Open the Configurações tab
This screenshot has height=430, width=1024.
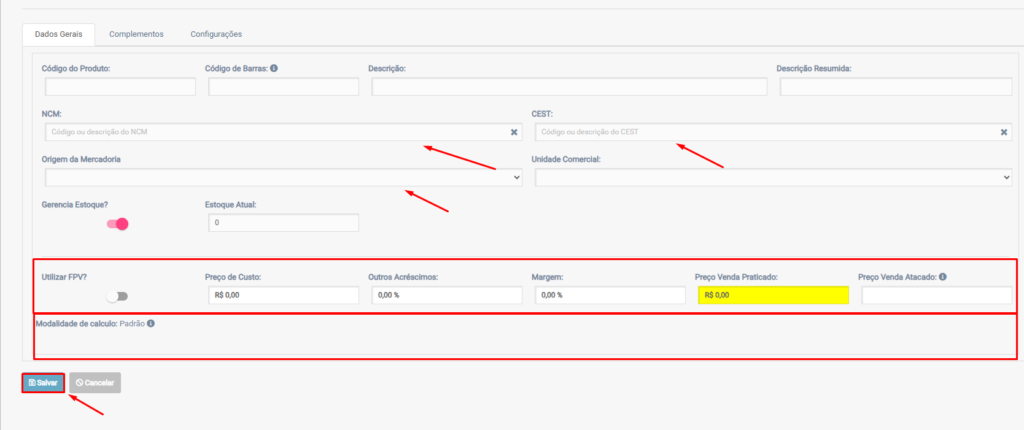(216, 34)
